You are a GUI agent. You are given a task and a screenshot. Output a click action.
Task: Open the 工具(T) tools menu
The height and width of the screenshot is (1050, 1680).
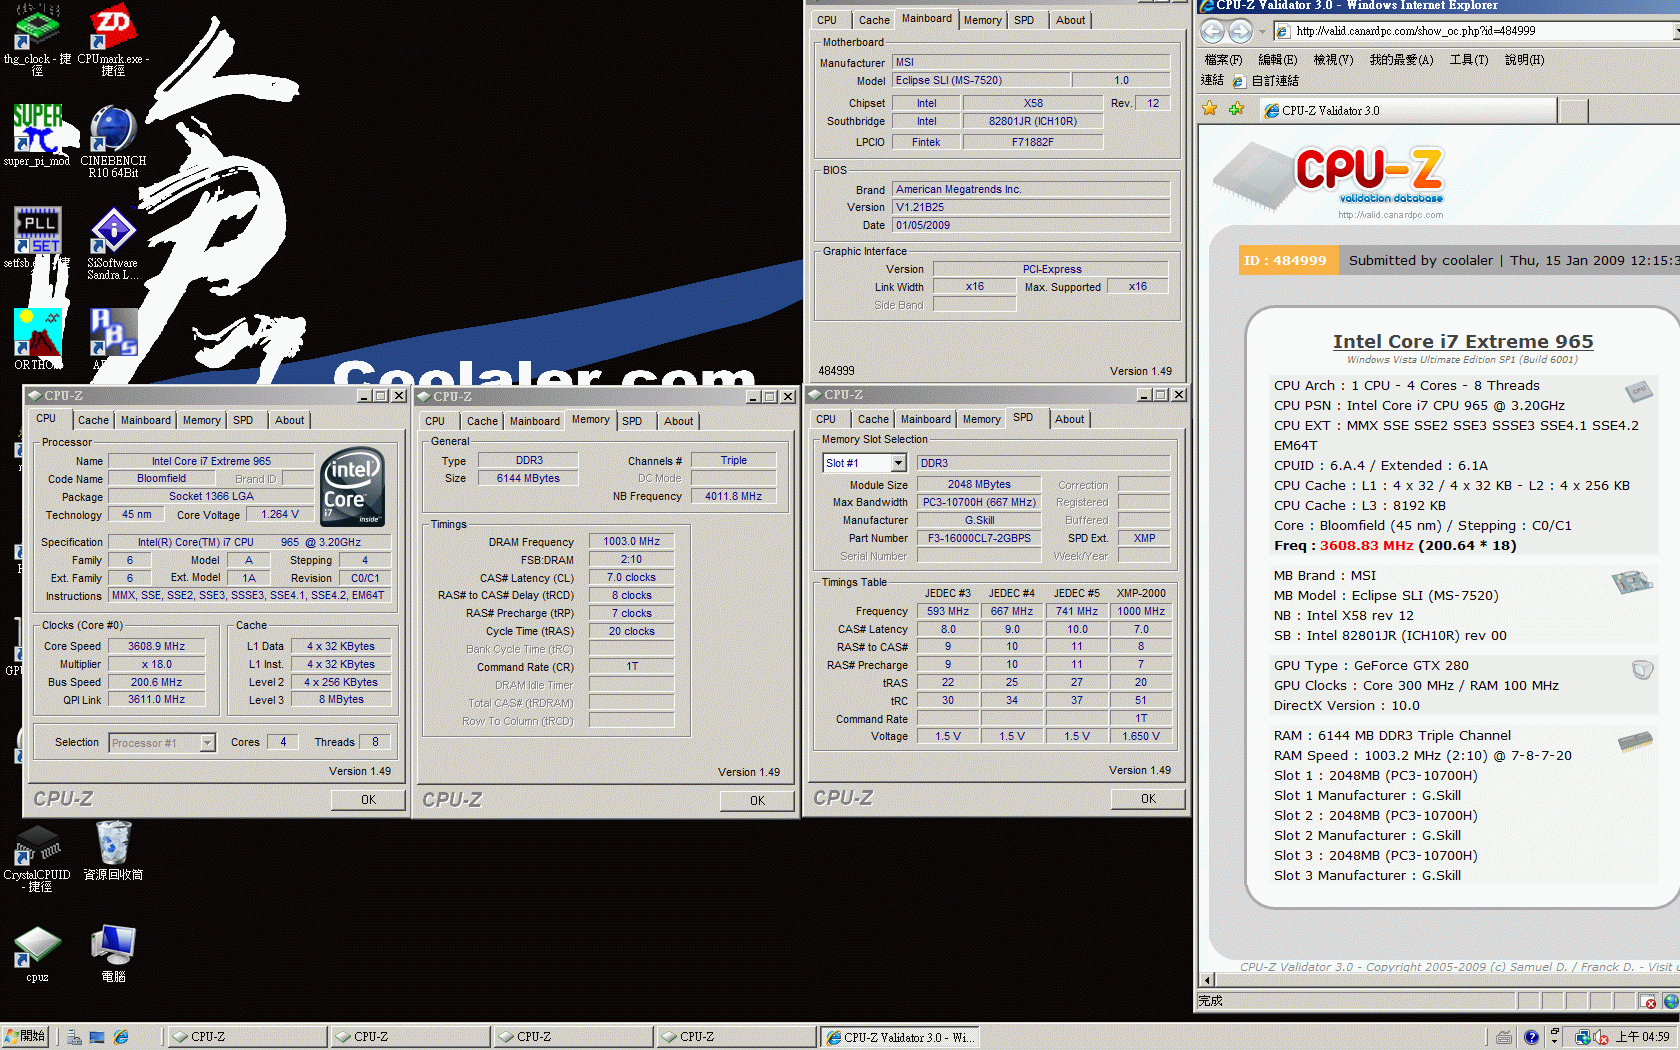tap(1469, 60)
